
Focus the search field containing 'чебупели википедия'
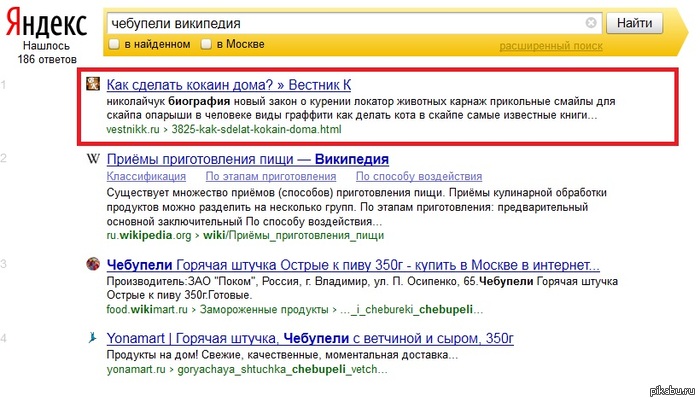click(x=340, y=22)
